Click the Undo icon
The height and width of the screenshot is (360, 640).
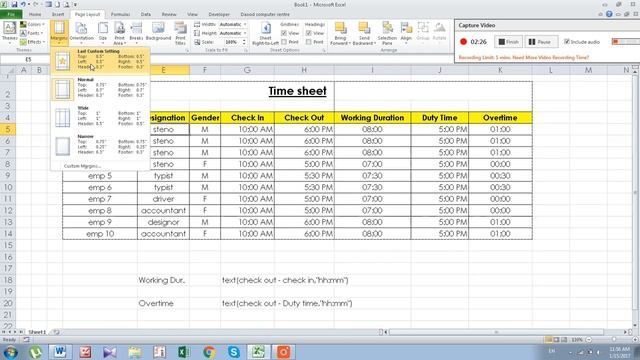coord(24,4)
